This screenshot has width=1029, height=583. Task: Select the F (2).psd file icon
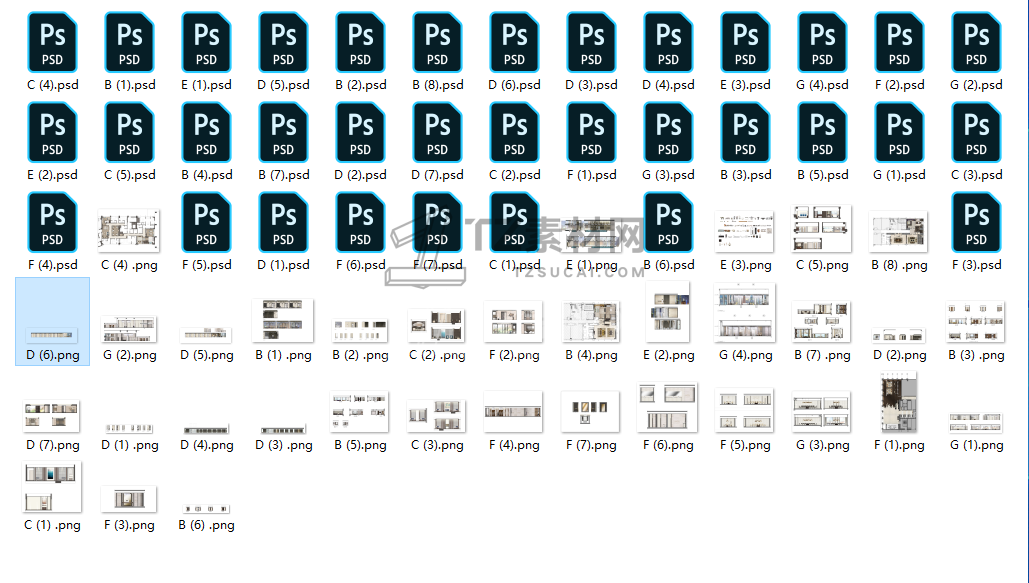[899, 42]
